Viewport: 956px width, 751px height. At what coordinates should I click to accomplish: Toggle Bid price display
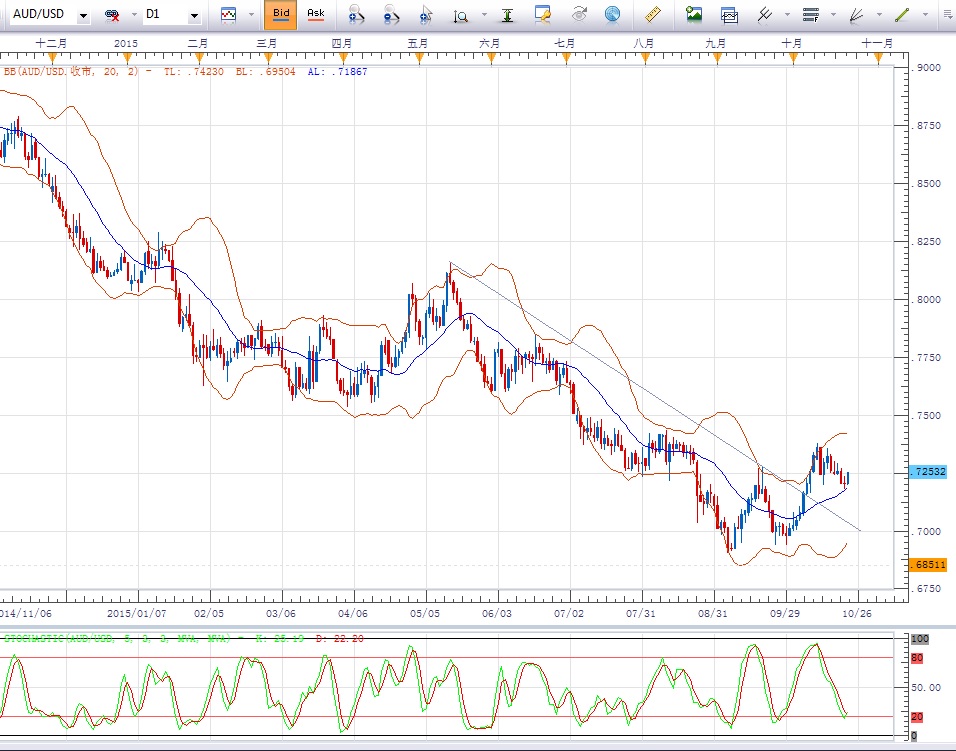point(281,15)
